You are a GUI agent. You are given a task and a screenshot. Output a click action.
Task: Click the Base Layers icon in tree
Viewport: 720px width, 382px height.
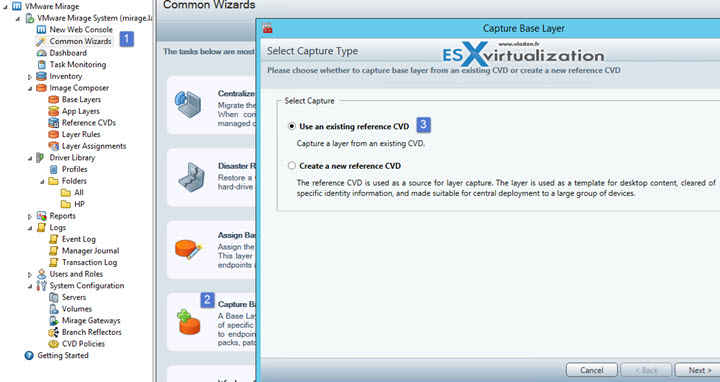pyautogui.click(x=54, y=99)
